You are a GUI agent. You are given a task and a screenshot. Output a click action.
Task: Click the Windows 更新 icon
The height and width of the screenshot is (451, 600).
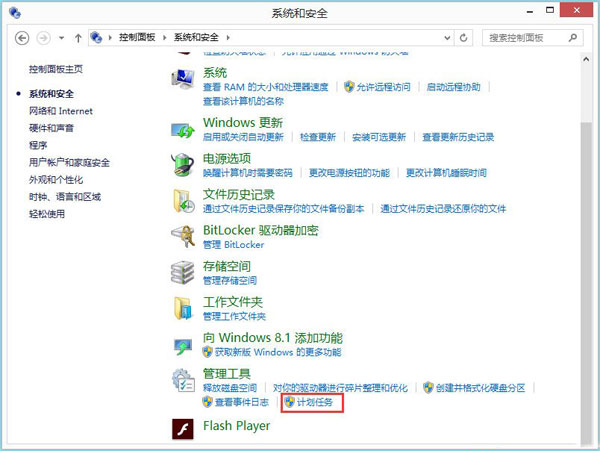point(183,129)
